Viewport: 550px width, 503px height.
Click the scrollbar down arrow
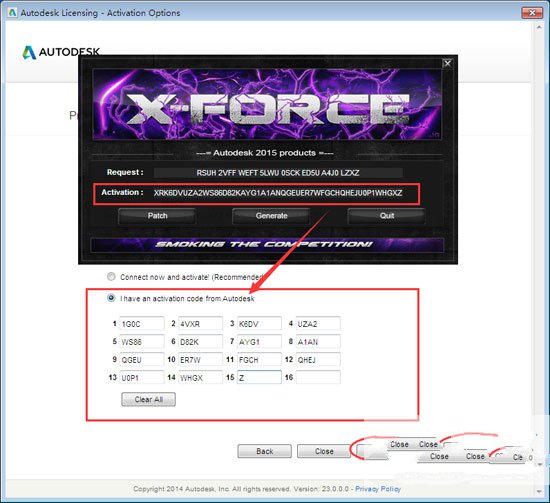pos(539,491)
